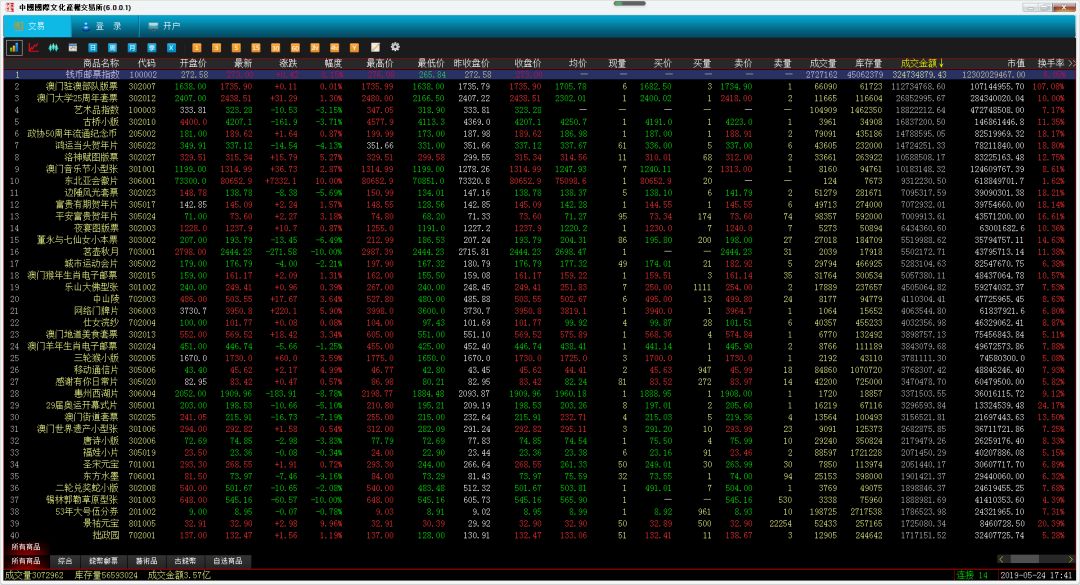Sort by the 市值 column header
This screenshot has width=1080, height=585.
click(x=1016, y=63)
